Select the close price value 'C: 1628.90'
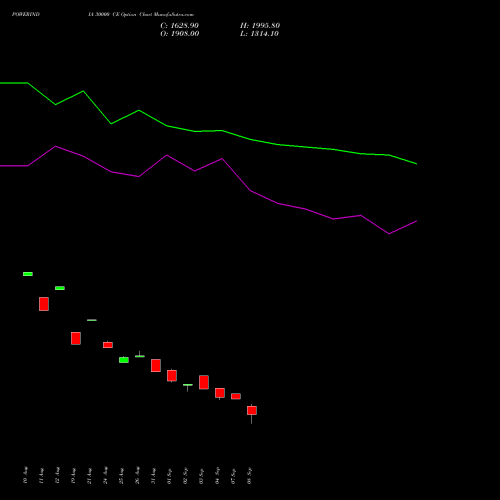Screen dimensions: 500x500 [179, 26]
